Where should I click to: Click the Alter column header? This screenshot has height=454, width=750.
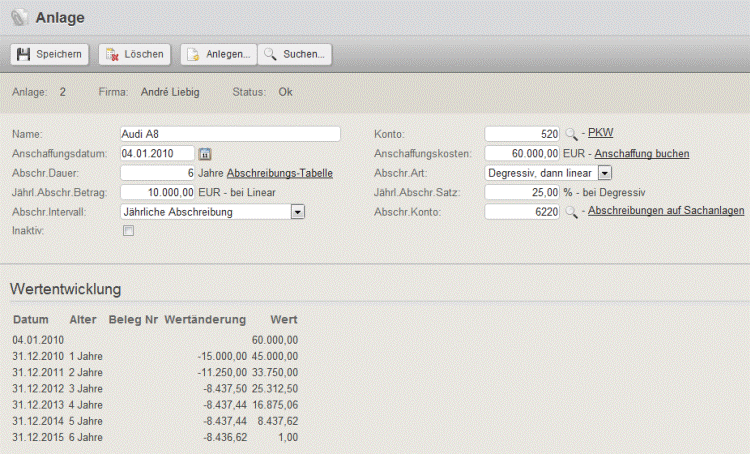tap(83, 320)
